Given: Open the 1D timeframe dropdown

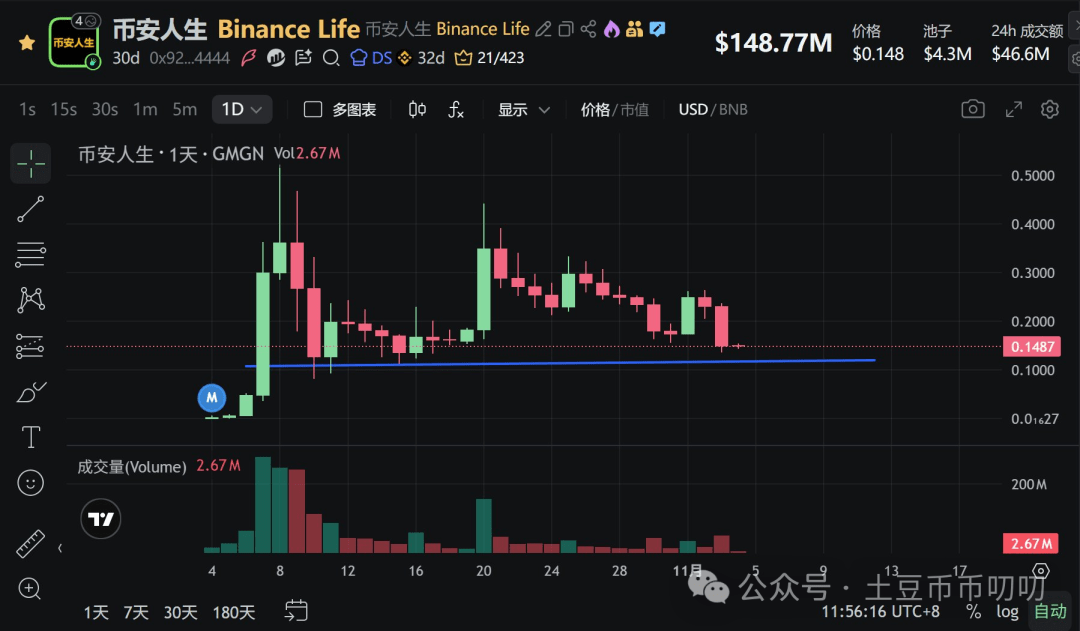Looking at the screenshot, I should [x=242, y=110].
